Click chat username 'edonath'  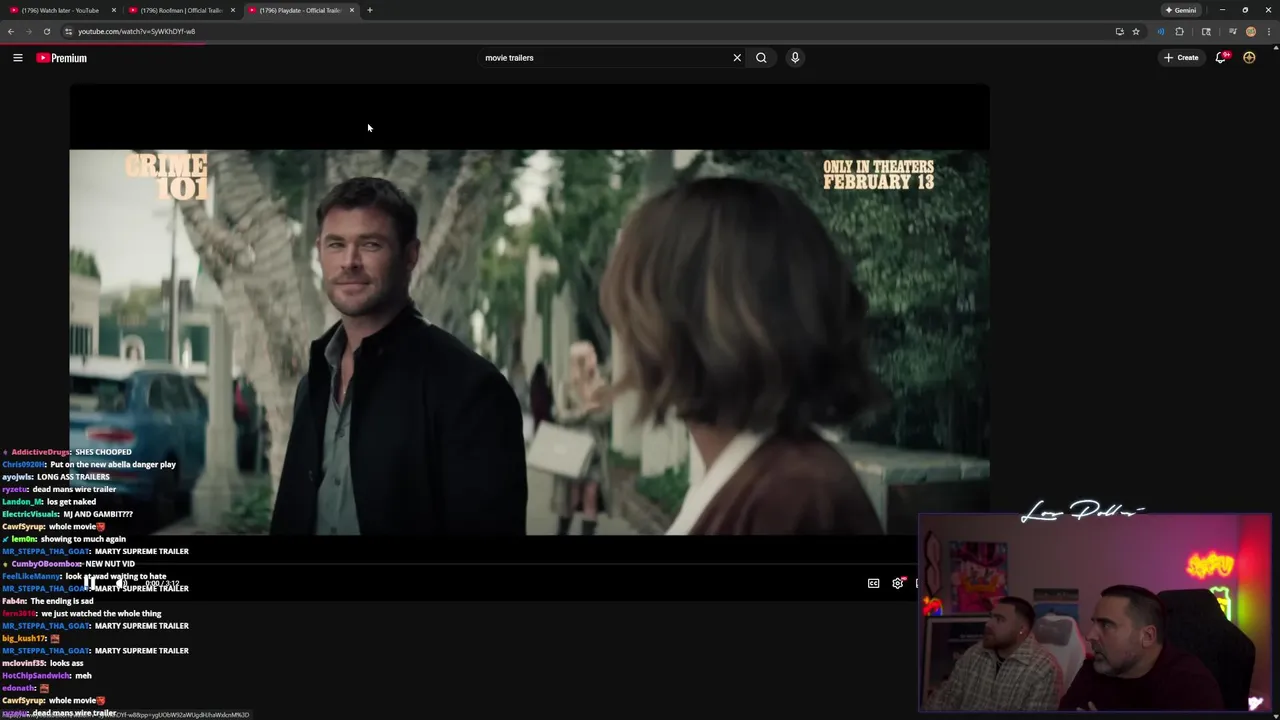19,688
